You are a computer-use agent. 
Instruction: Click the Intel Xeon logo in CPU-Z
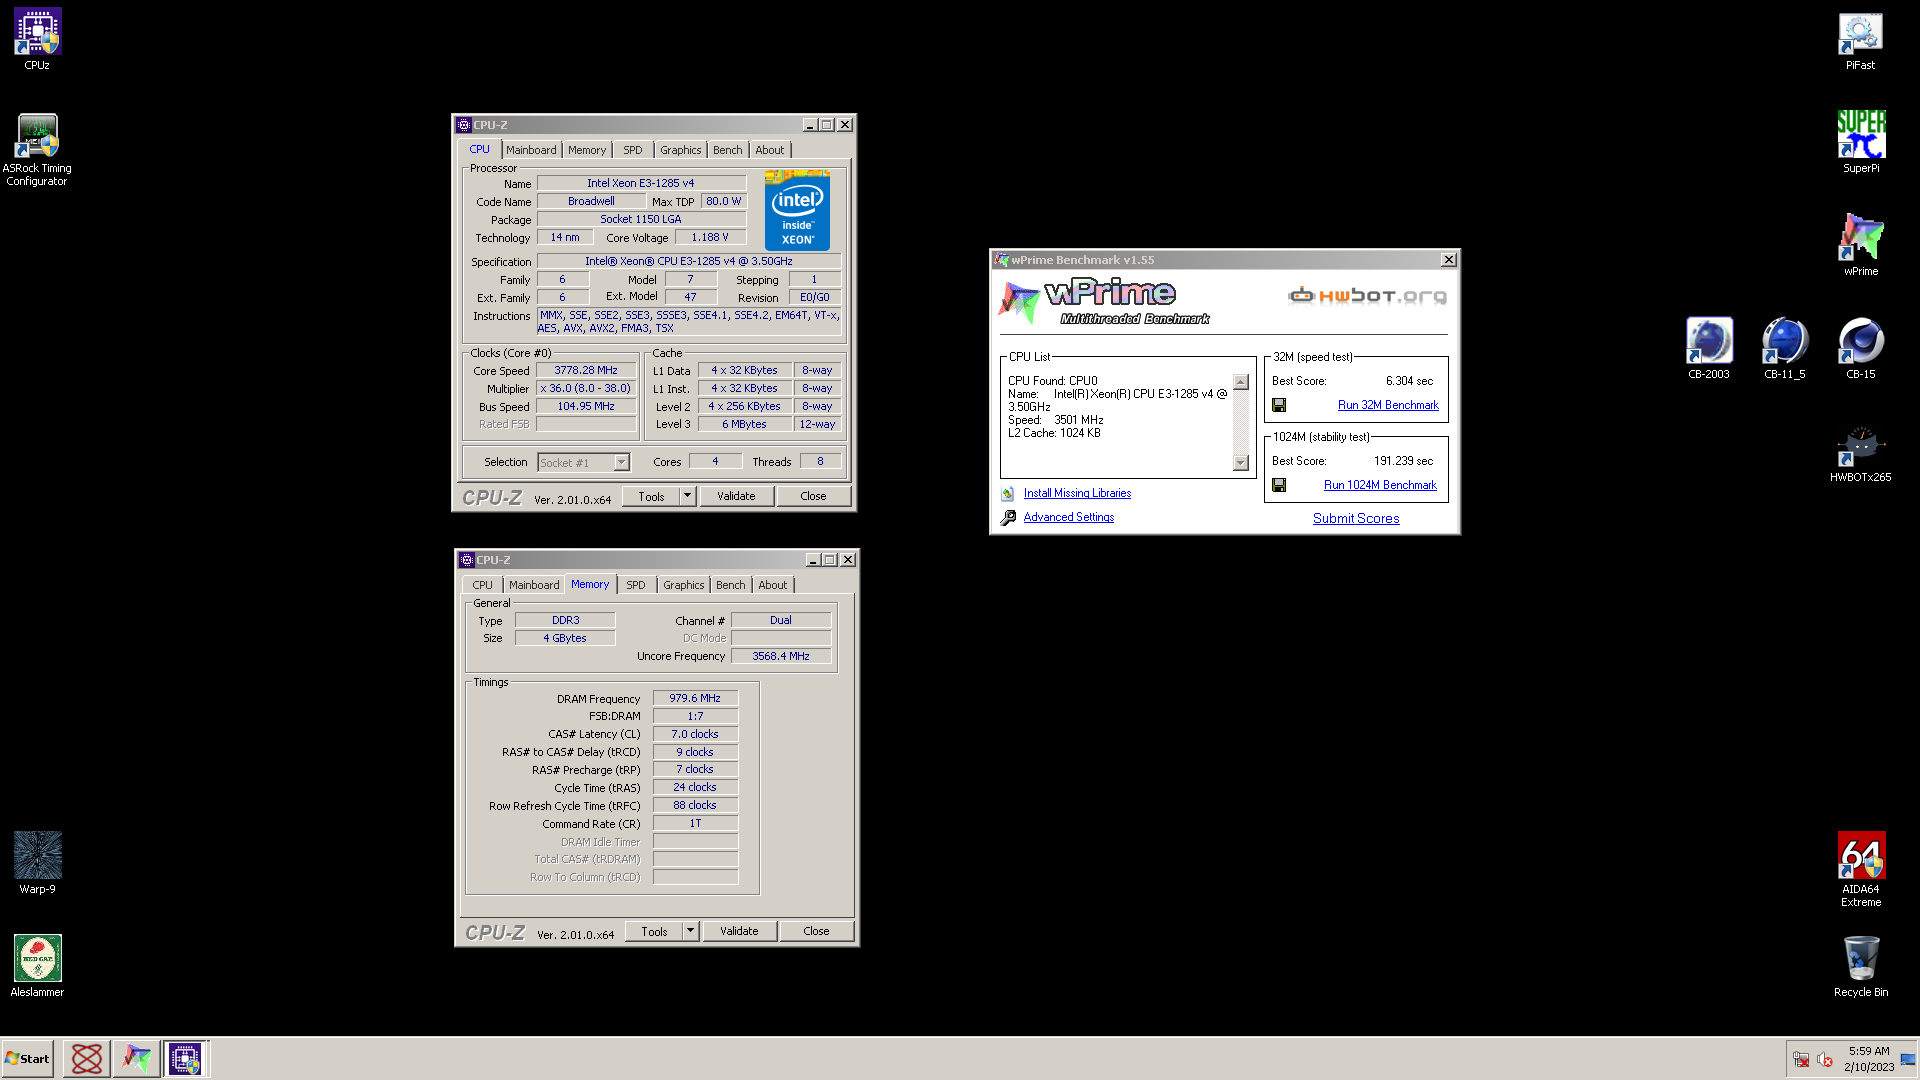coord(797,210)
